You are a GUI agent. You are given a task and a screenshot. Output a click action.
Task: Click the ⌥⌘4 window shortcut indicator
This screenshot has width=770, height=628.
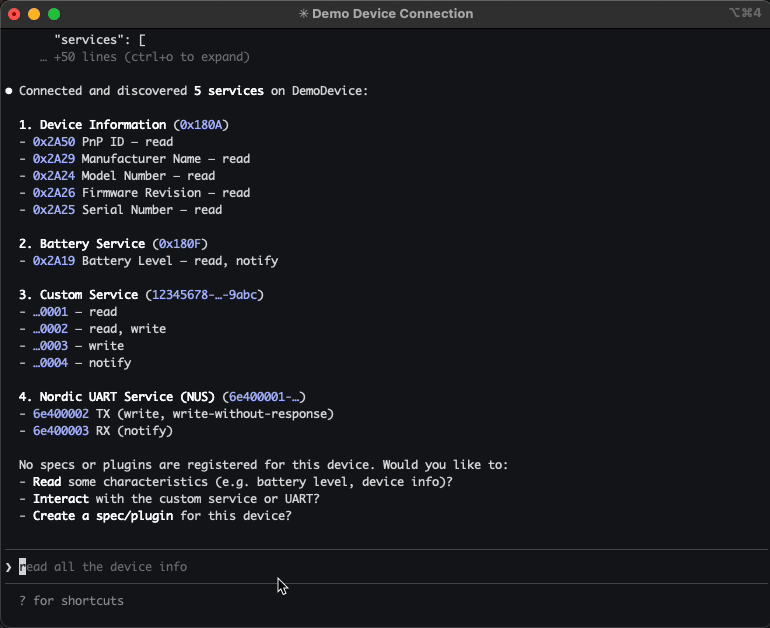coord(746,14)
